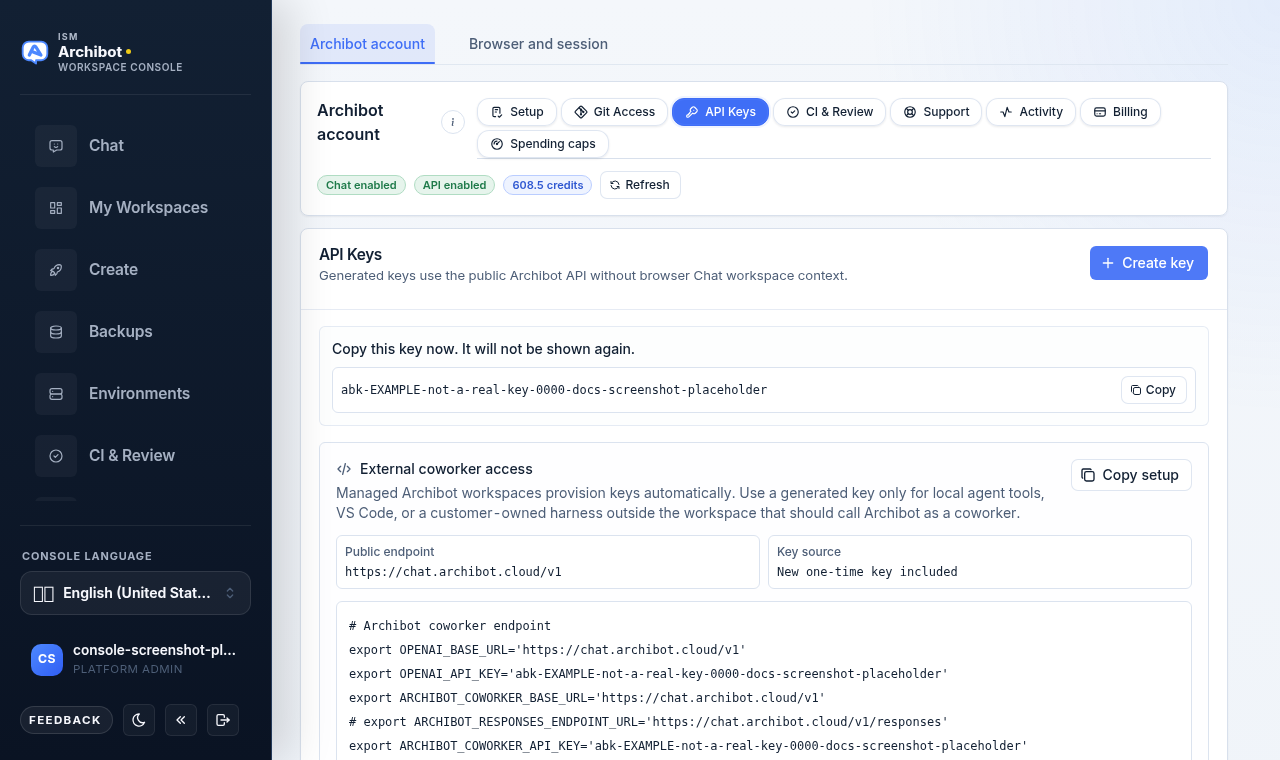Open the Console Language dropdown

[x=135, y=593]
